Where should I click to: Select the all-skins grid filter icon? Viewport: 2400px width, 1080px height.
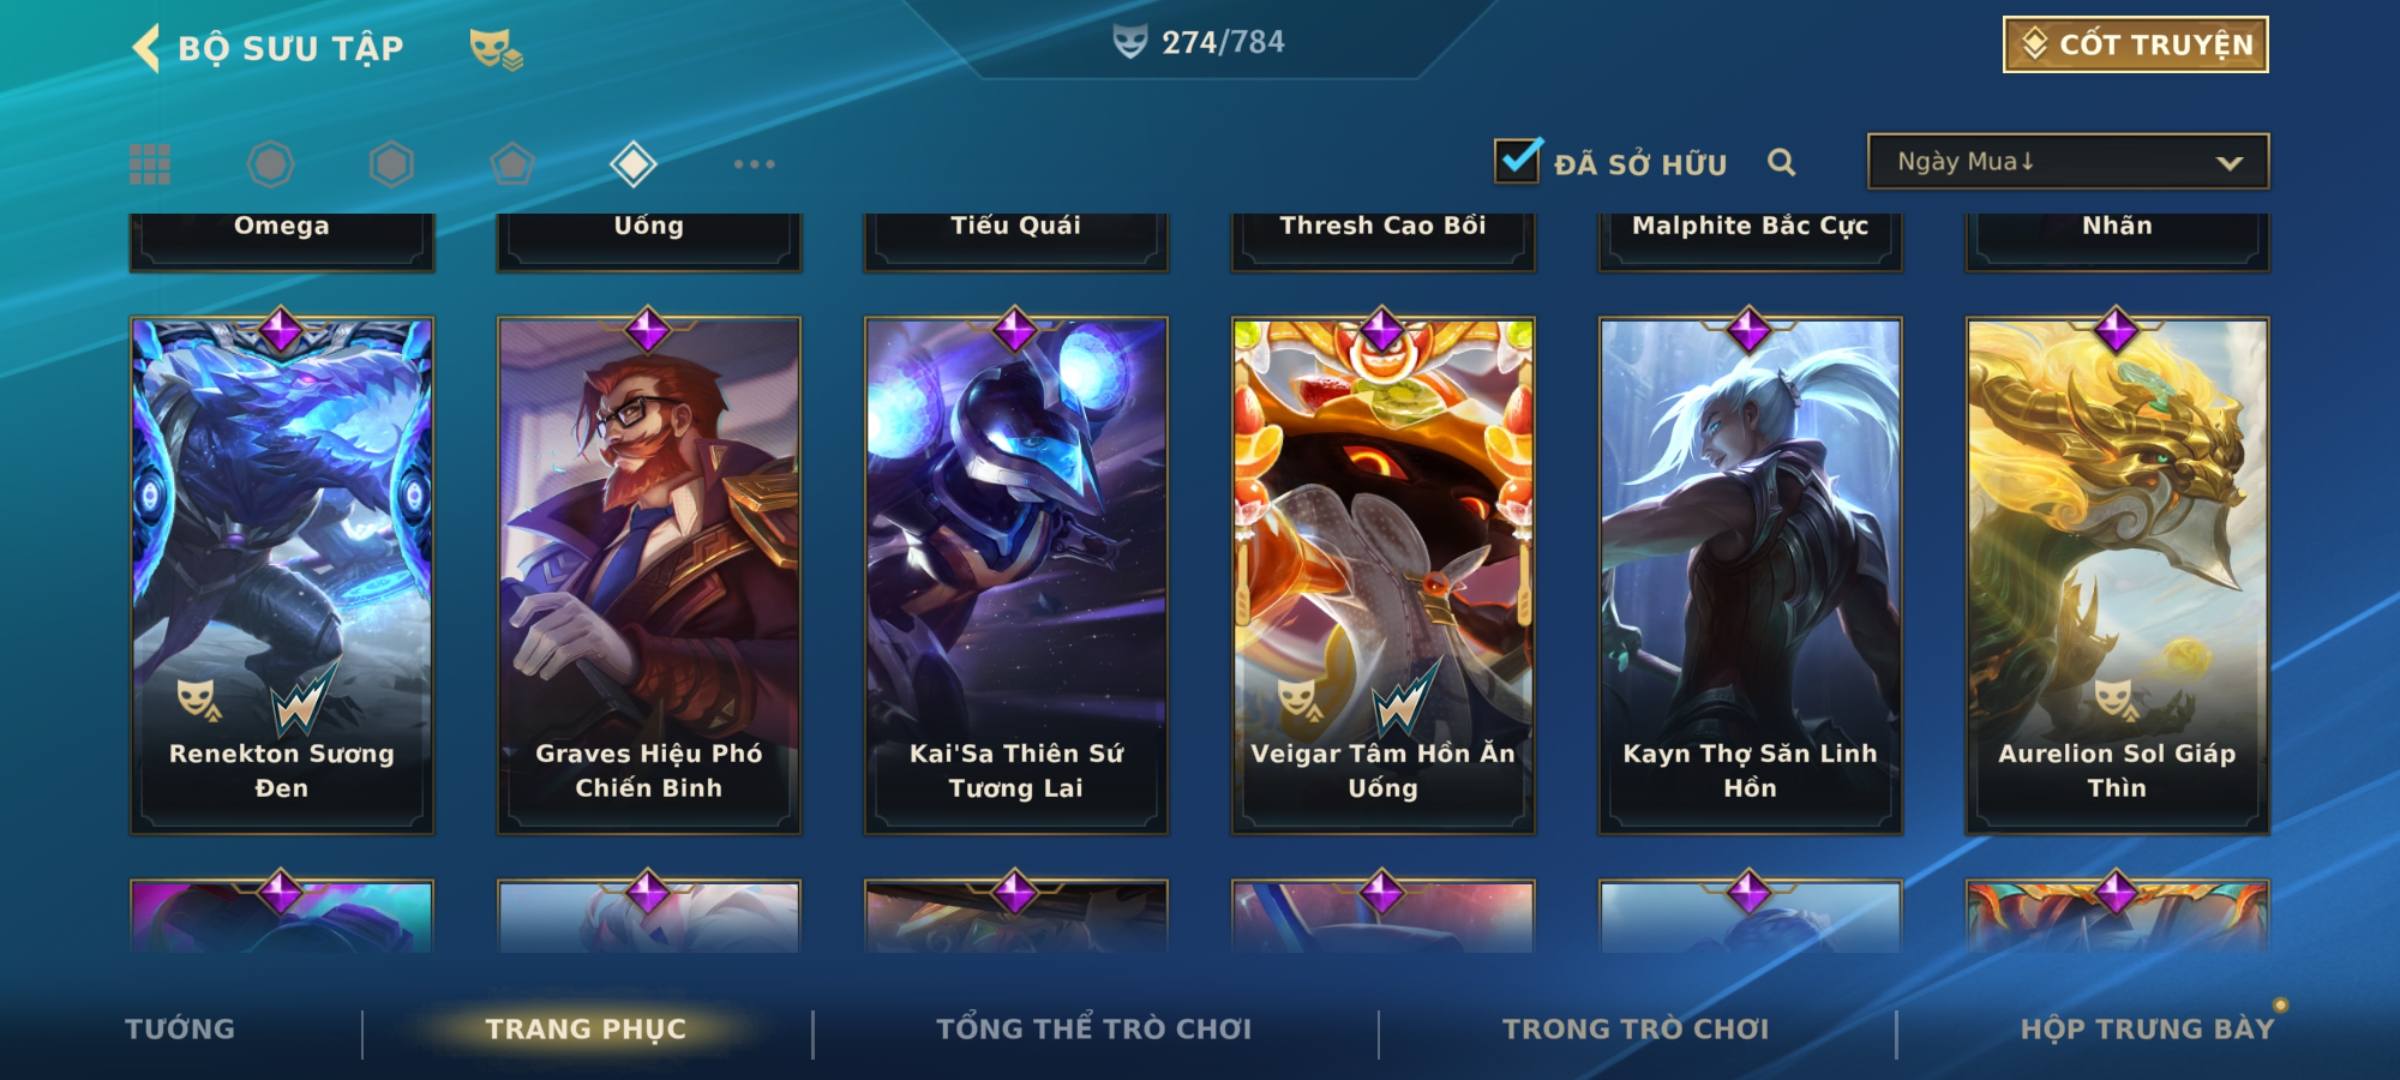[x=150, y=164]
